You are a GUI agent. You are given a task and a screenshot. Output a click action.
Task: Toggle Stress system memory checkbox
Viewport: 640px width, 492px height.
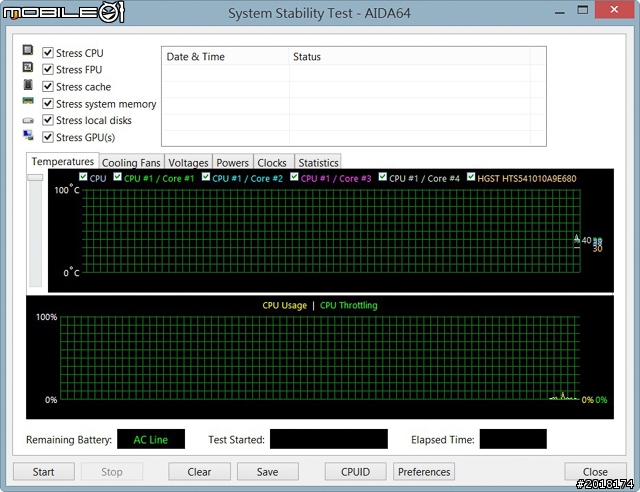point(48,104)
